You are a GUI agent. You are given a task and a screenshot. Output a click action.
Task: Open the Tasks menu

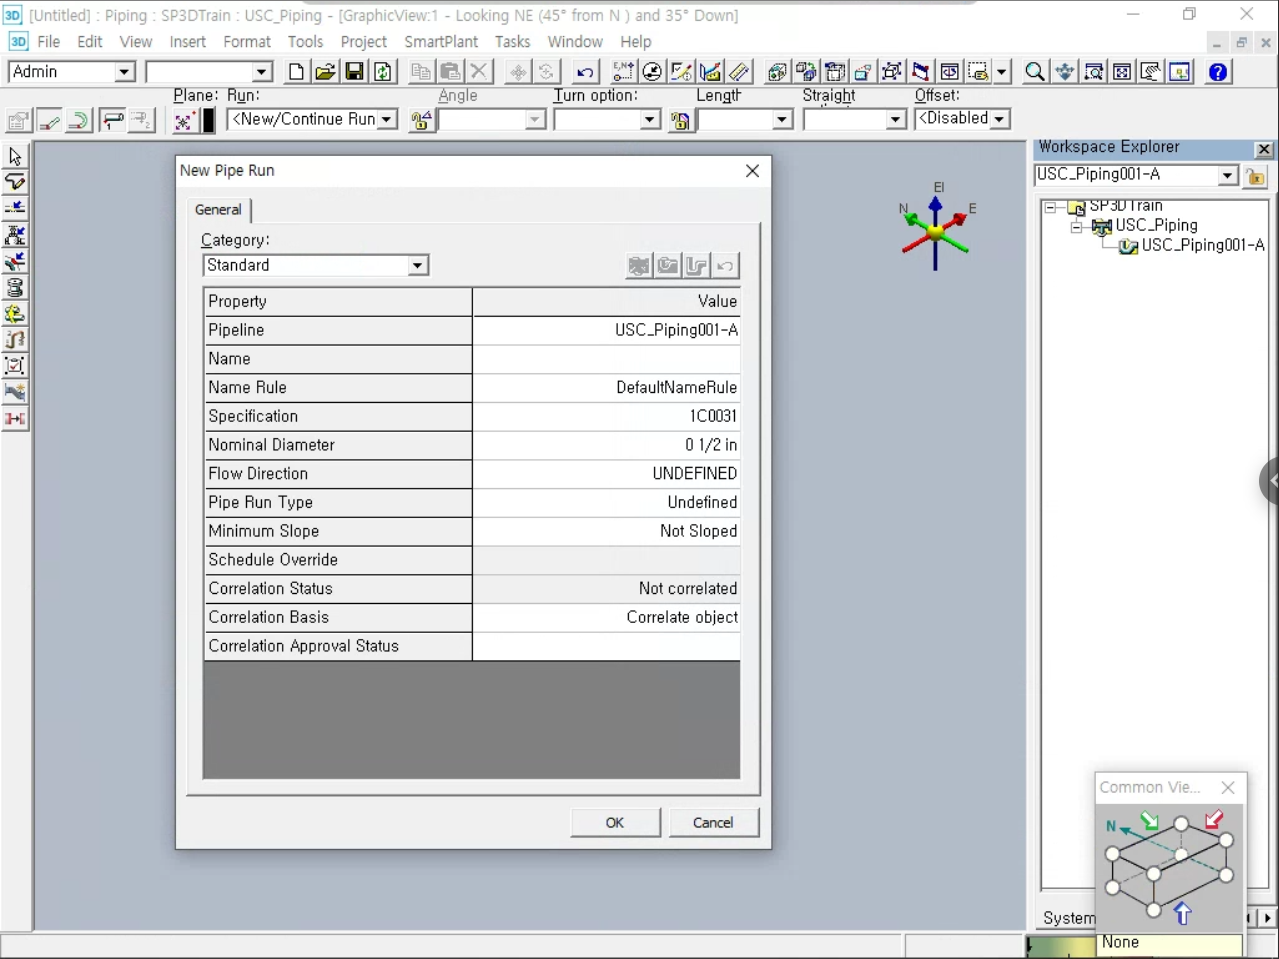tap(512, 42)
